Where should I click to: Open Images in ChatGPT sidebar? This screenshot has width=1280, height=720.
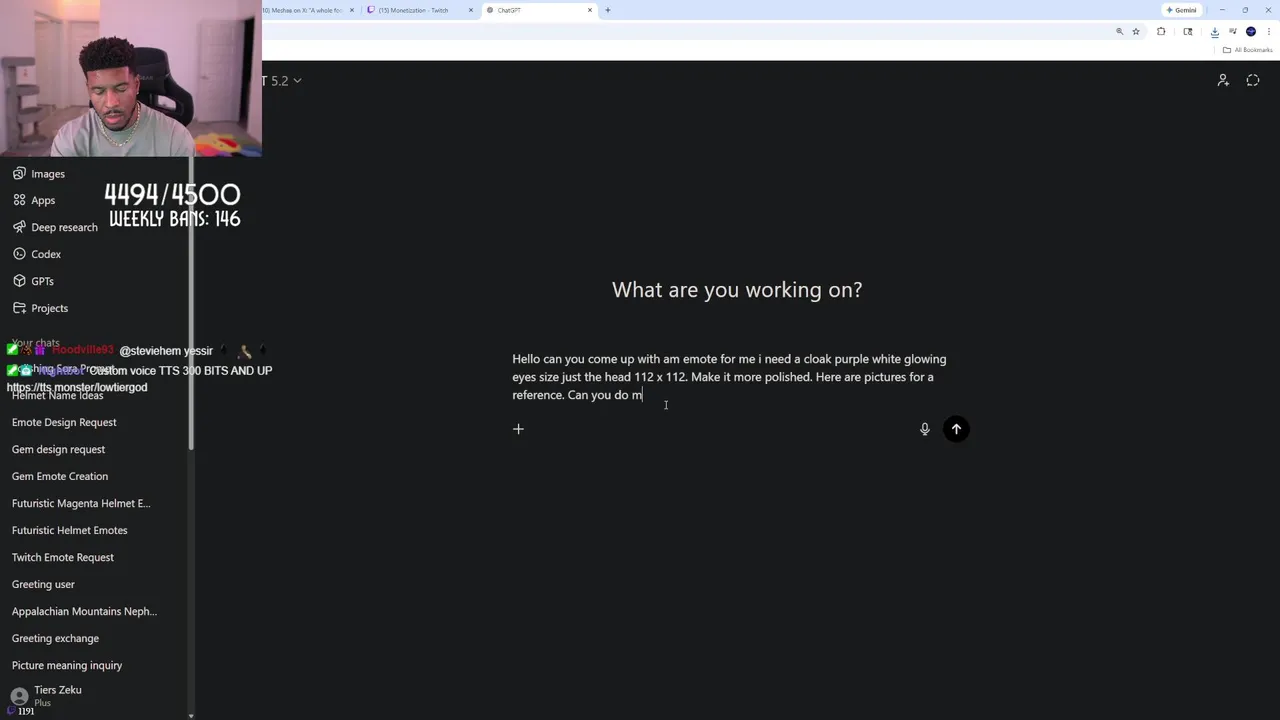tap(39, 174)
